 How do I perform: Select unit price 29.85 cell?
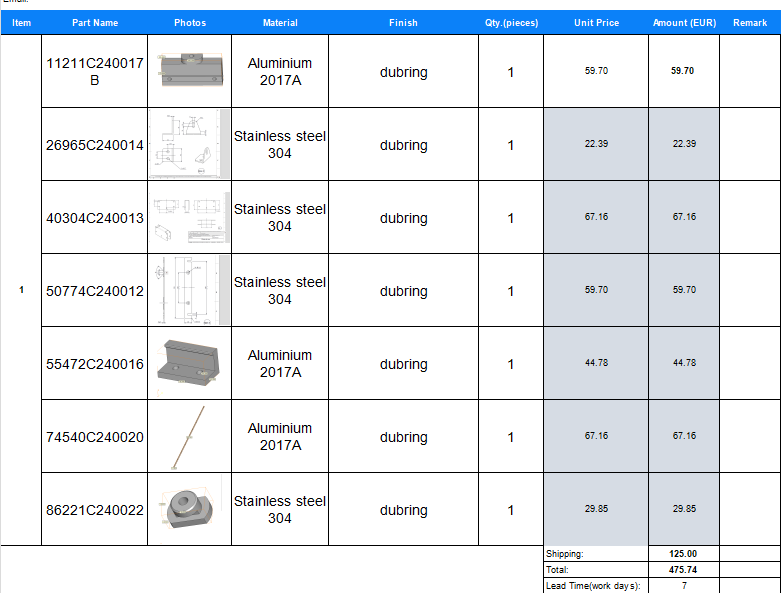pyautogui.click(x=596, y=509)
